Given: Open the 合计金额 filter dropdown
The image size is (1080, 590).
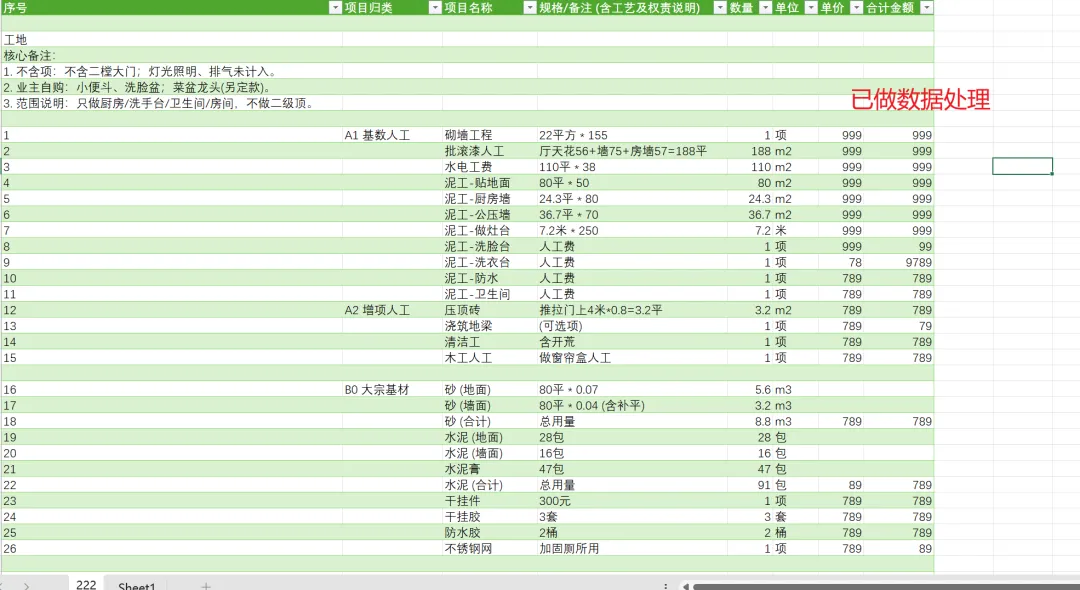Looking at the screenshot, I should (926, 8).
